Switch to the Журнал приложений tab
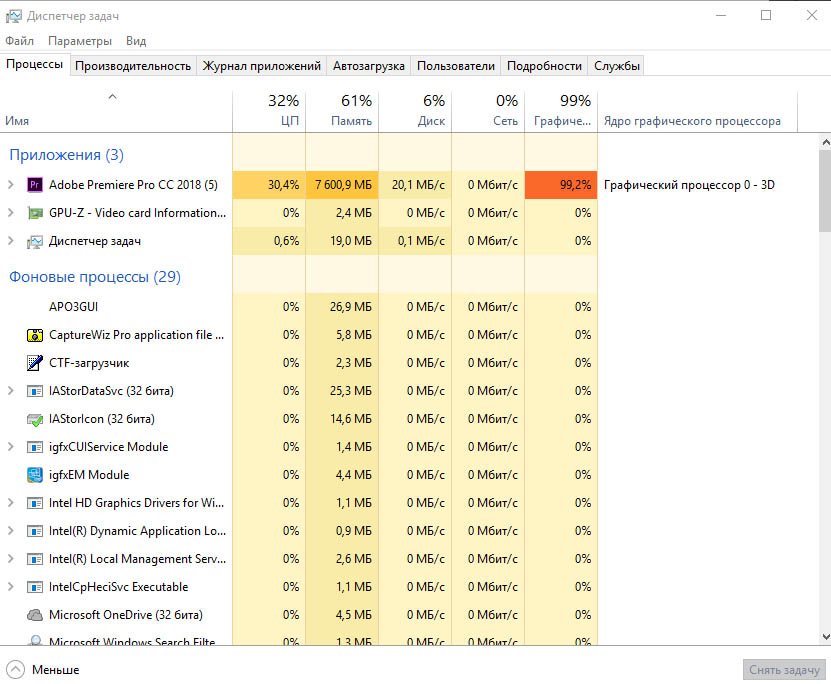The height and width of the screenshot is (684, 831). [x=262, y=66]
